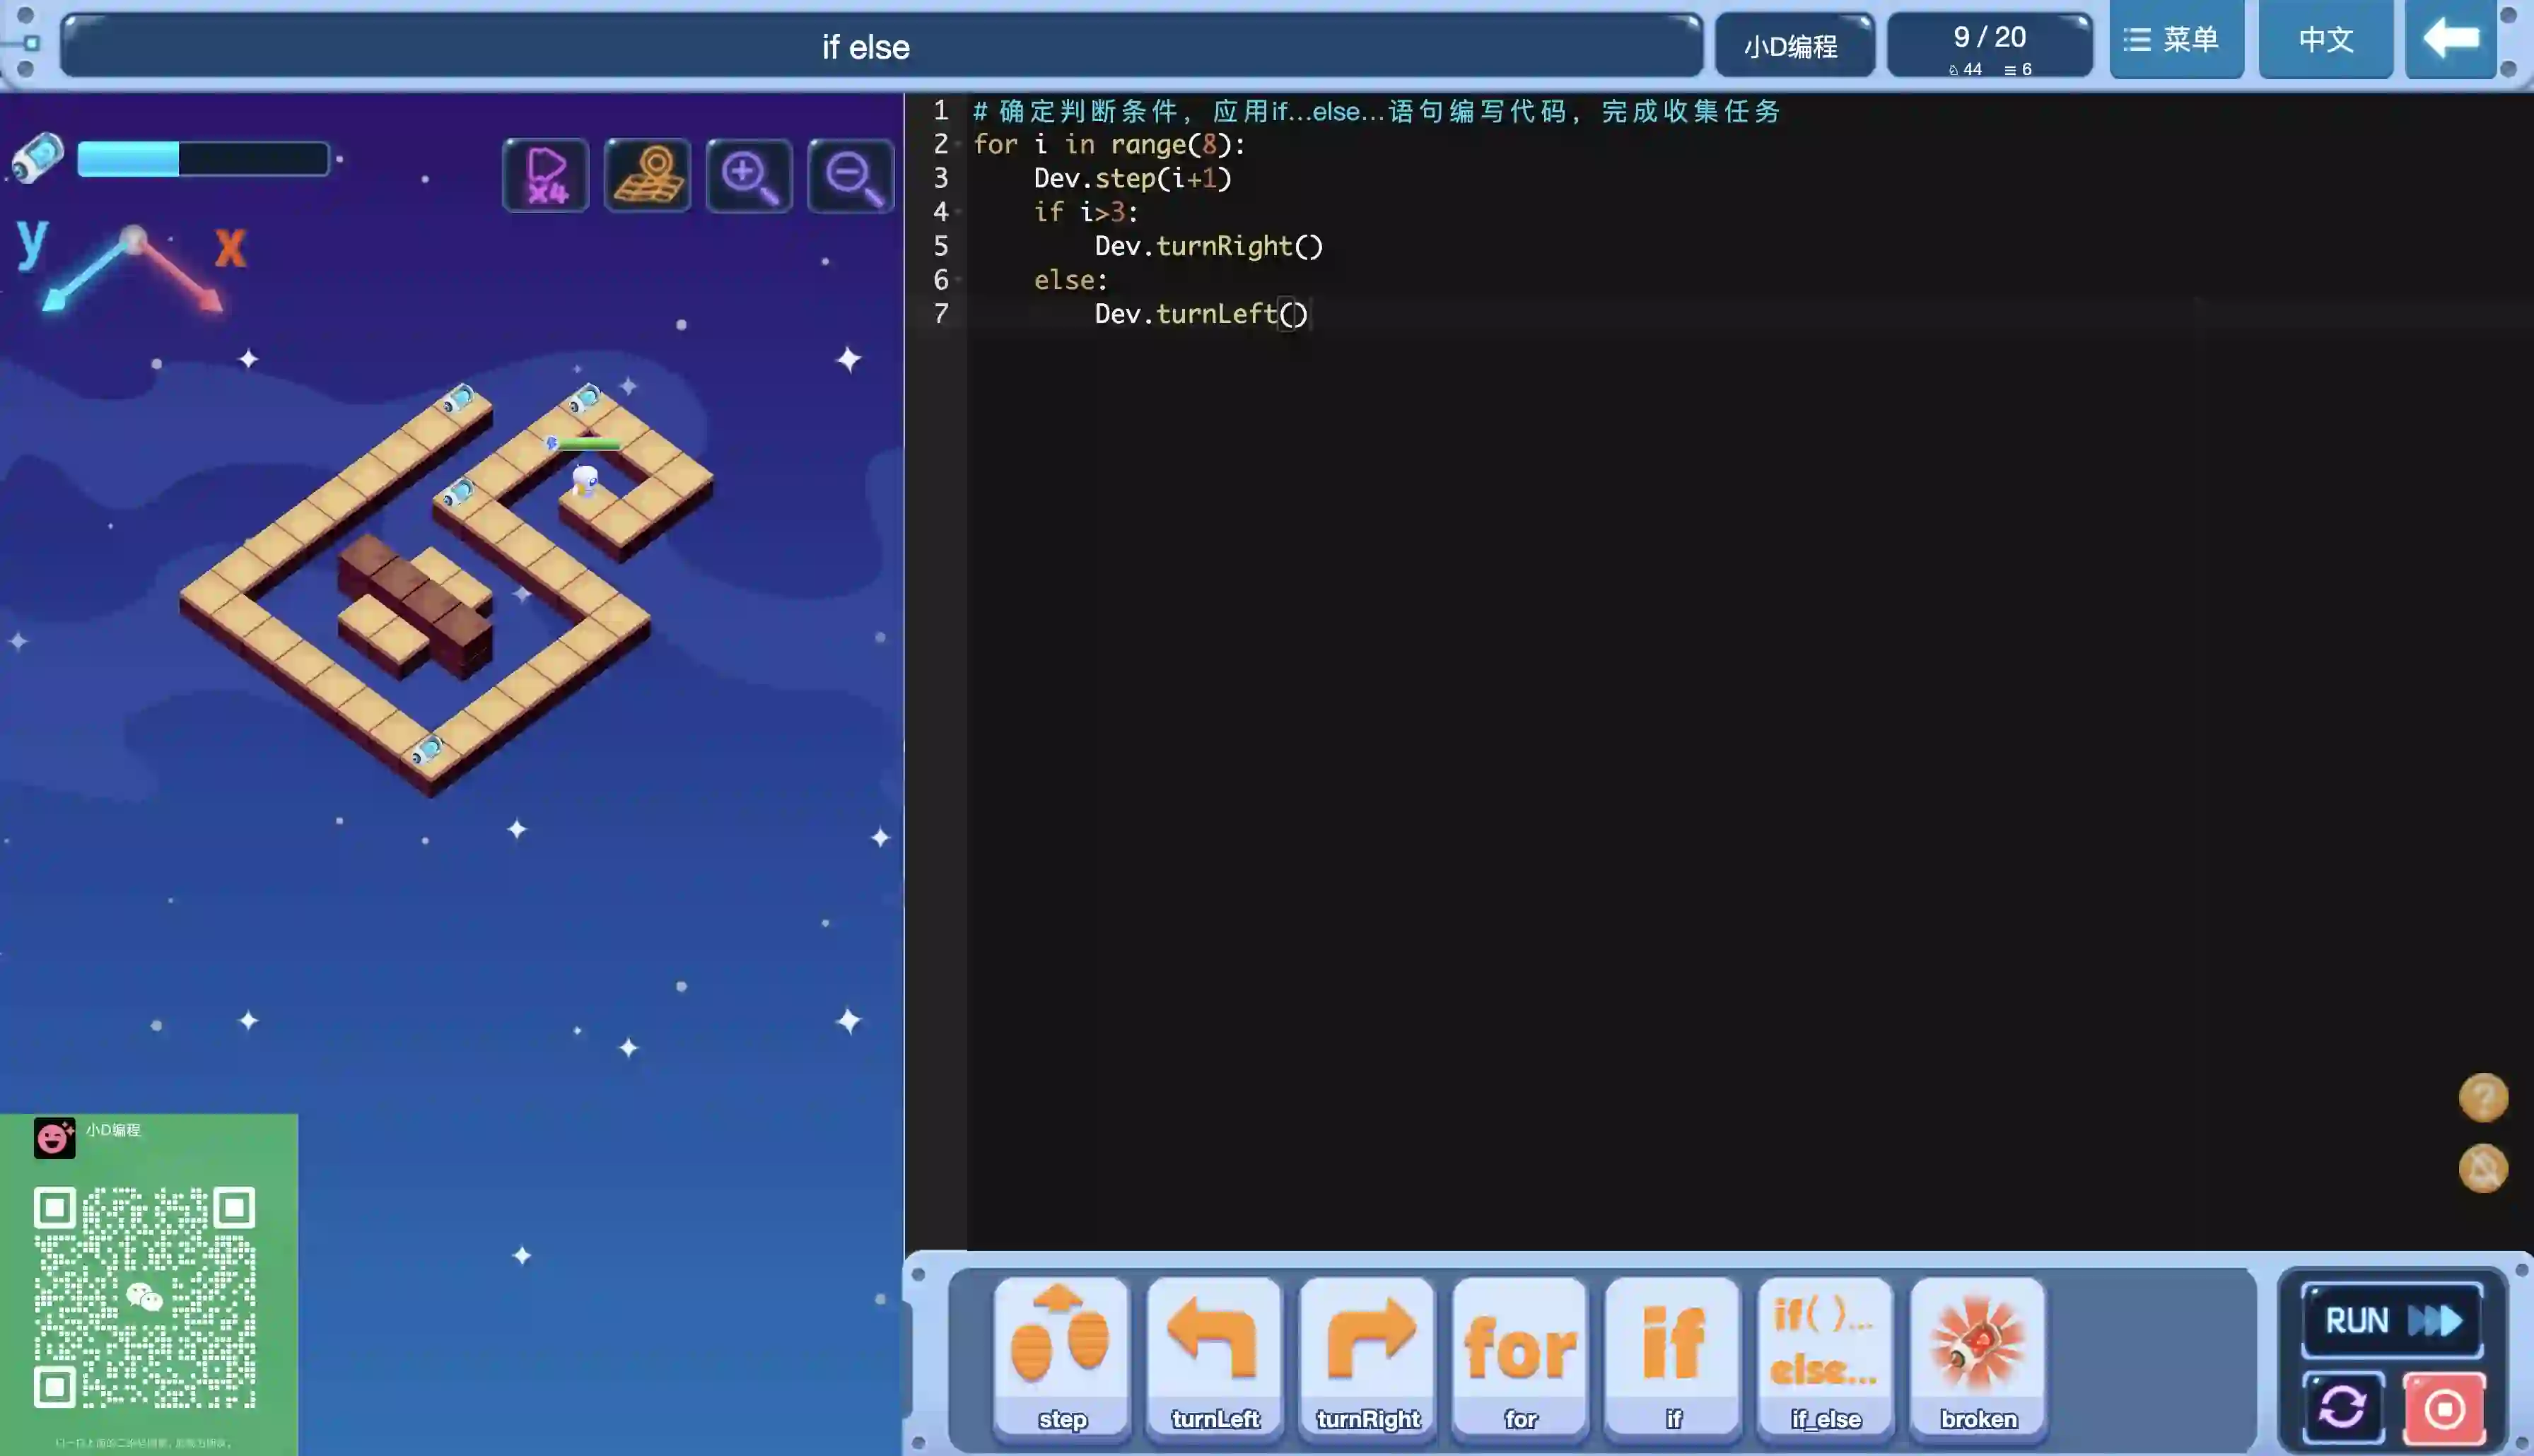Insert a step command block
Image resolution: width=2534 pixels, height=1456 pixels.
pyautogui.click(x=1061, y=1354)
